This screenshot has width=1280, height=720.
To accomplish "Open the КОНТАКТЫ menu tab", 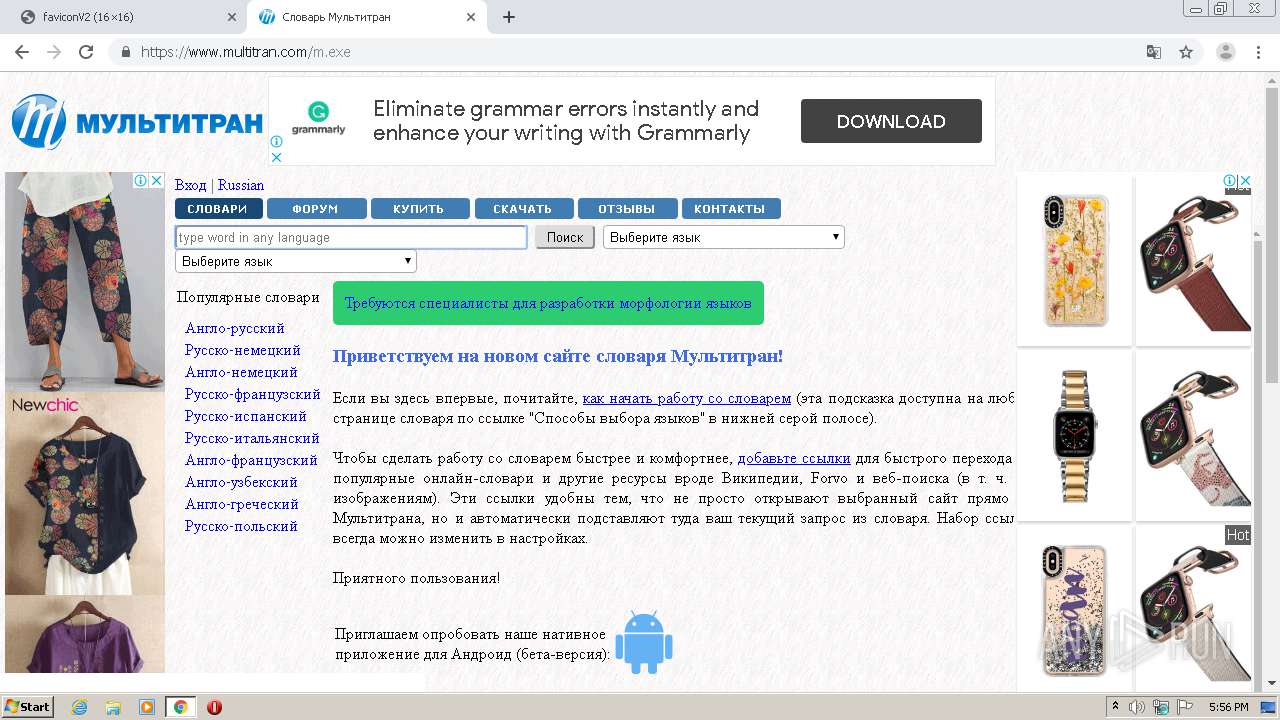I will 730,209.
